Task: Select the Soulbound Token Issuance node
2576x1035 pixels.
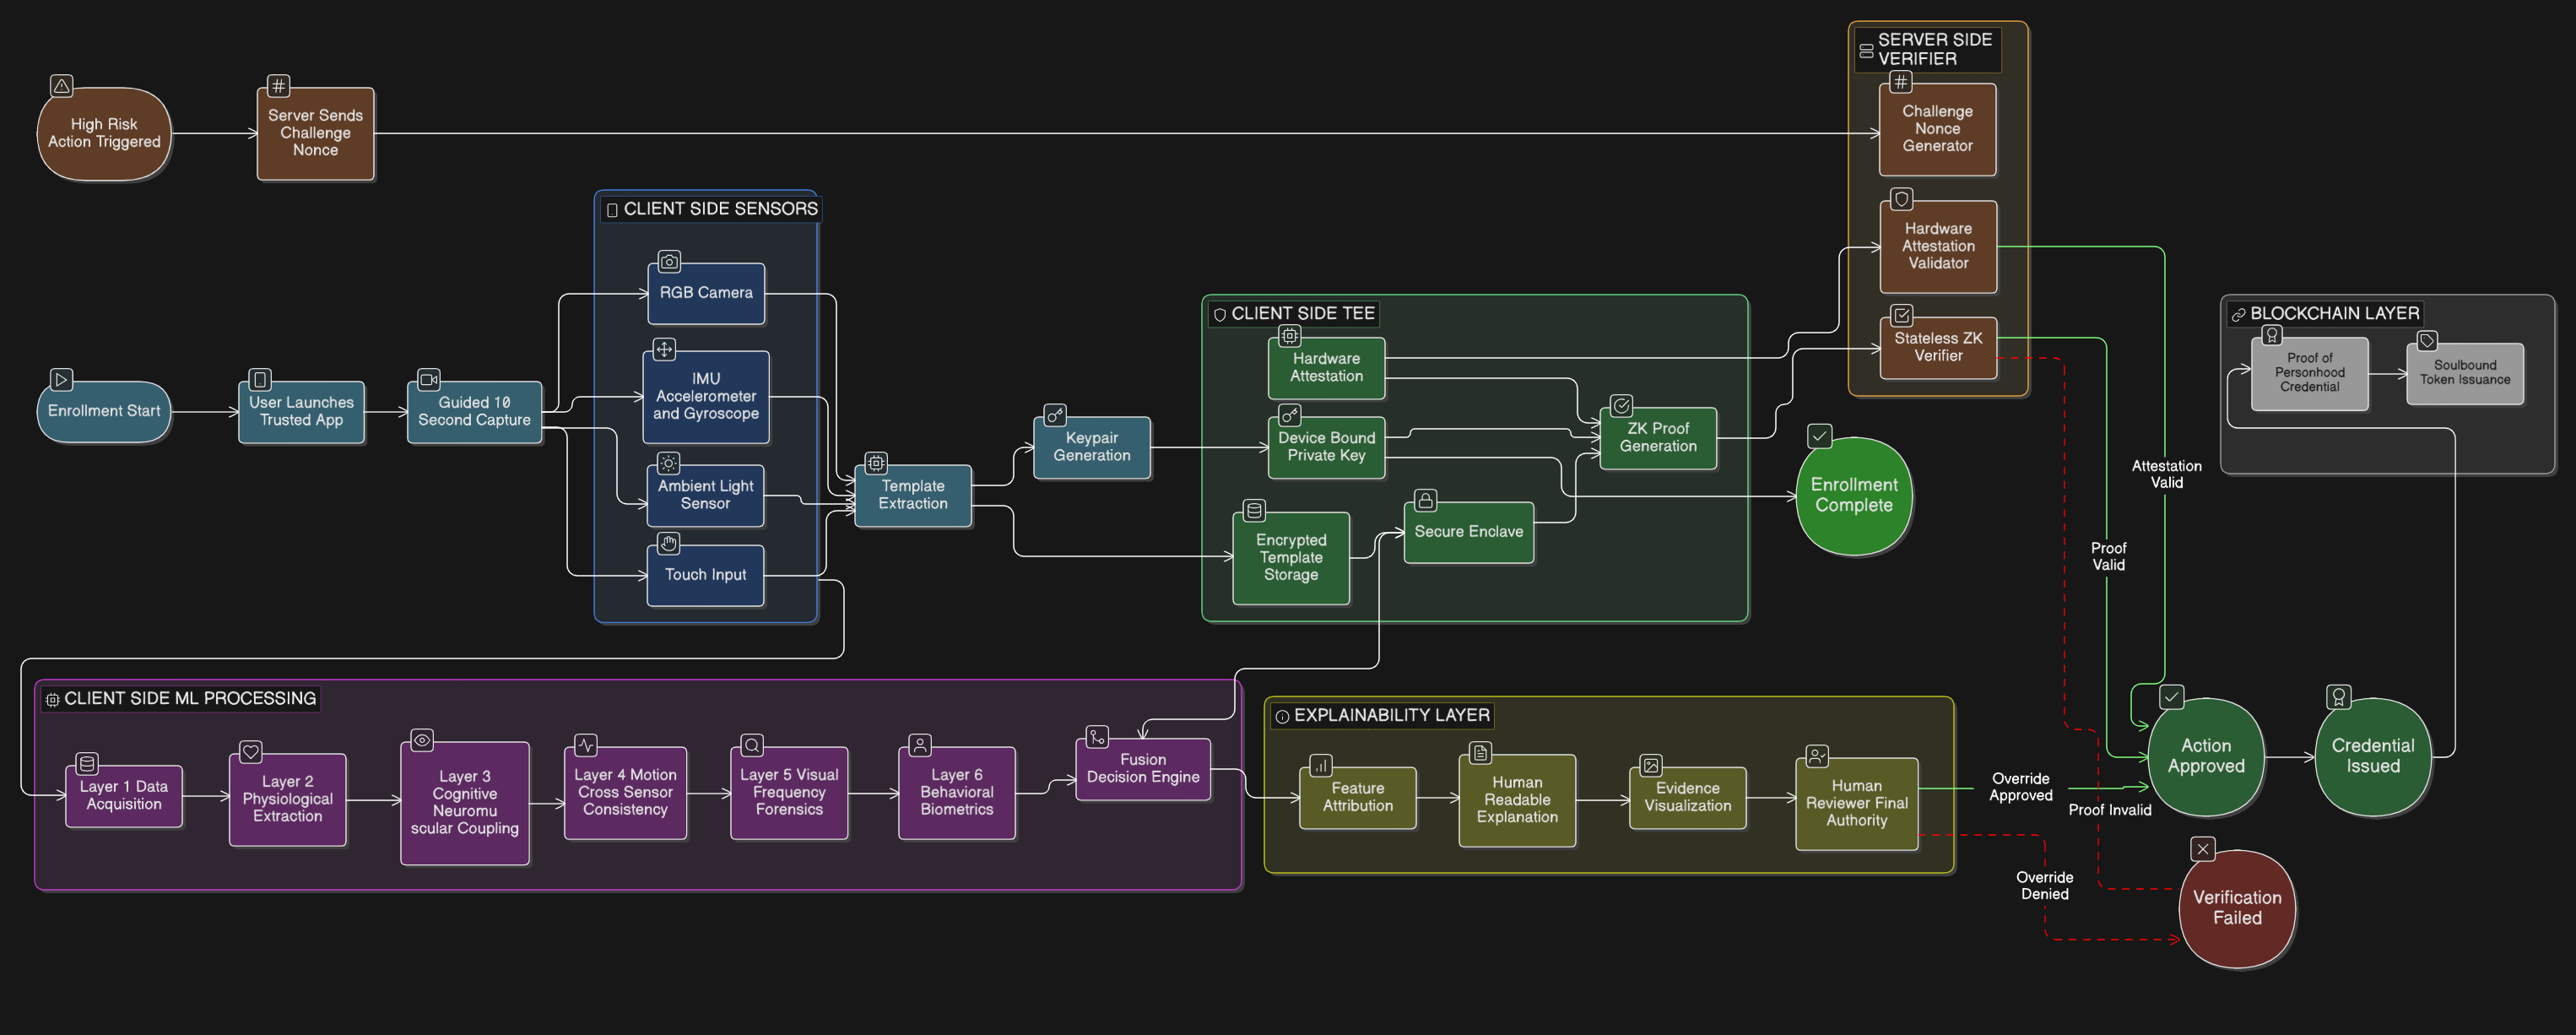Action: (x=2464, y=373)
